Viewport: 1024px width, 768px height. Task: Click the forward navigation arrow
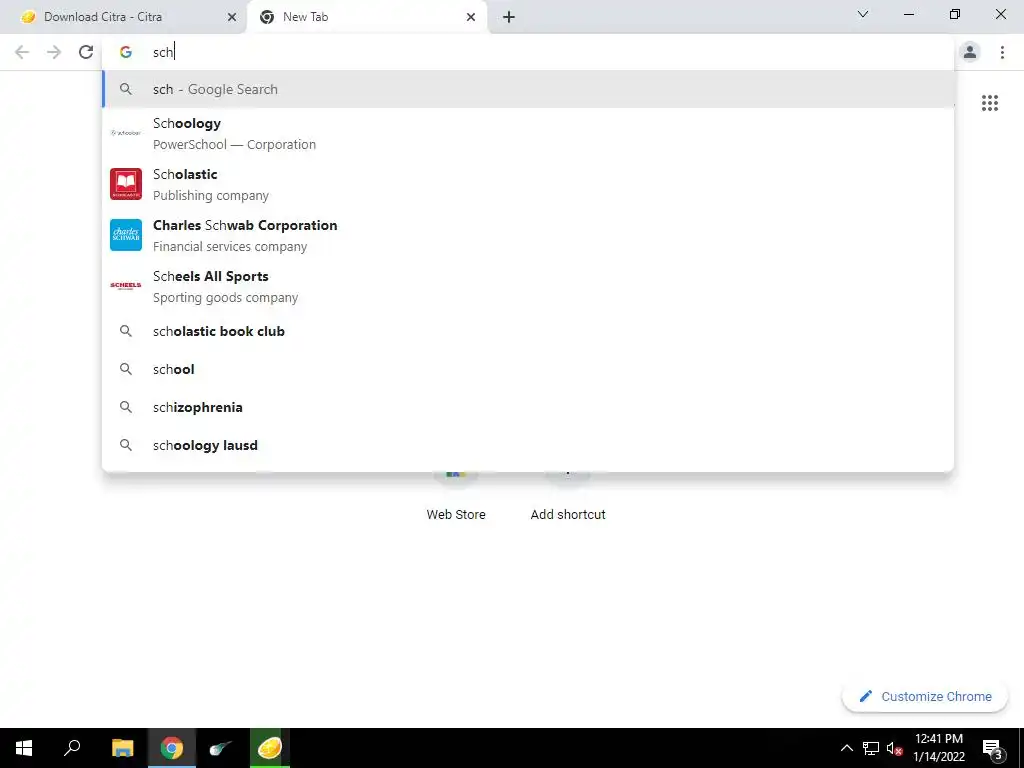click(54, 52)
